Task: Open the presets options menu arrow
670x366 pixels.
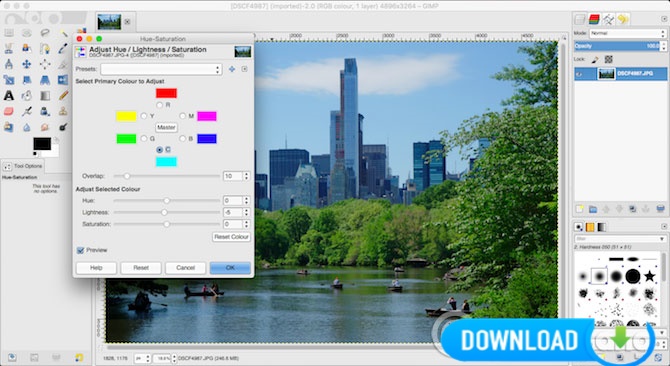Action: 244,69
